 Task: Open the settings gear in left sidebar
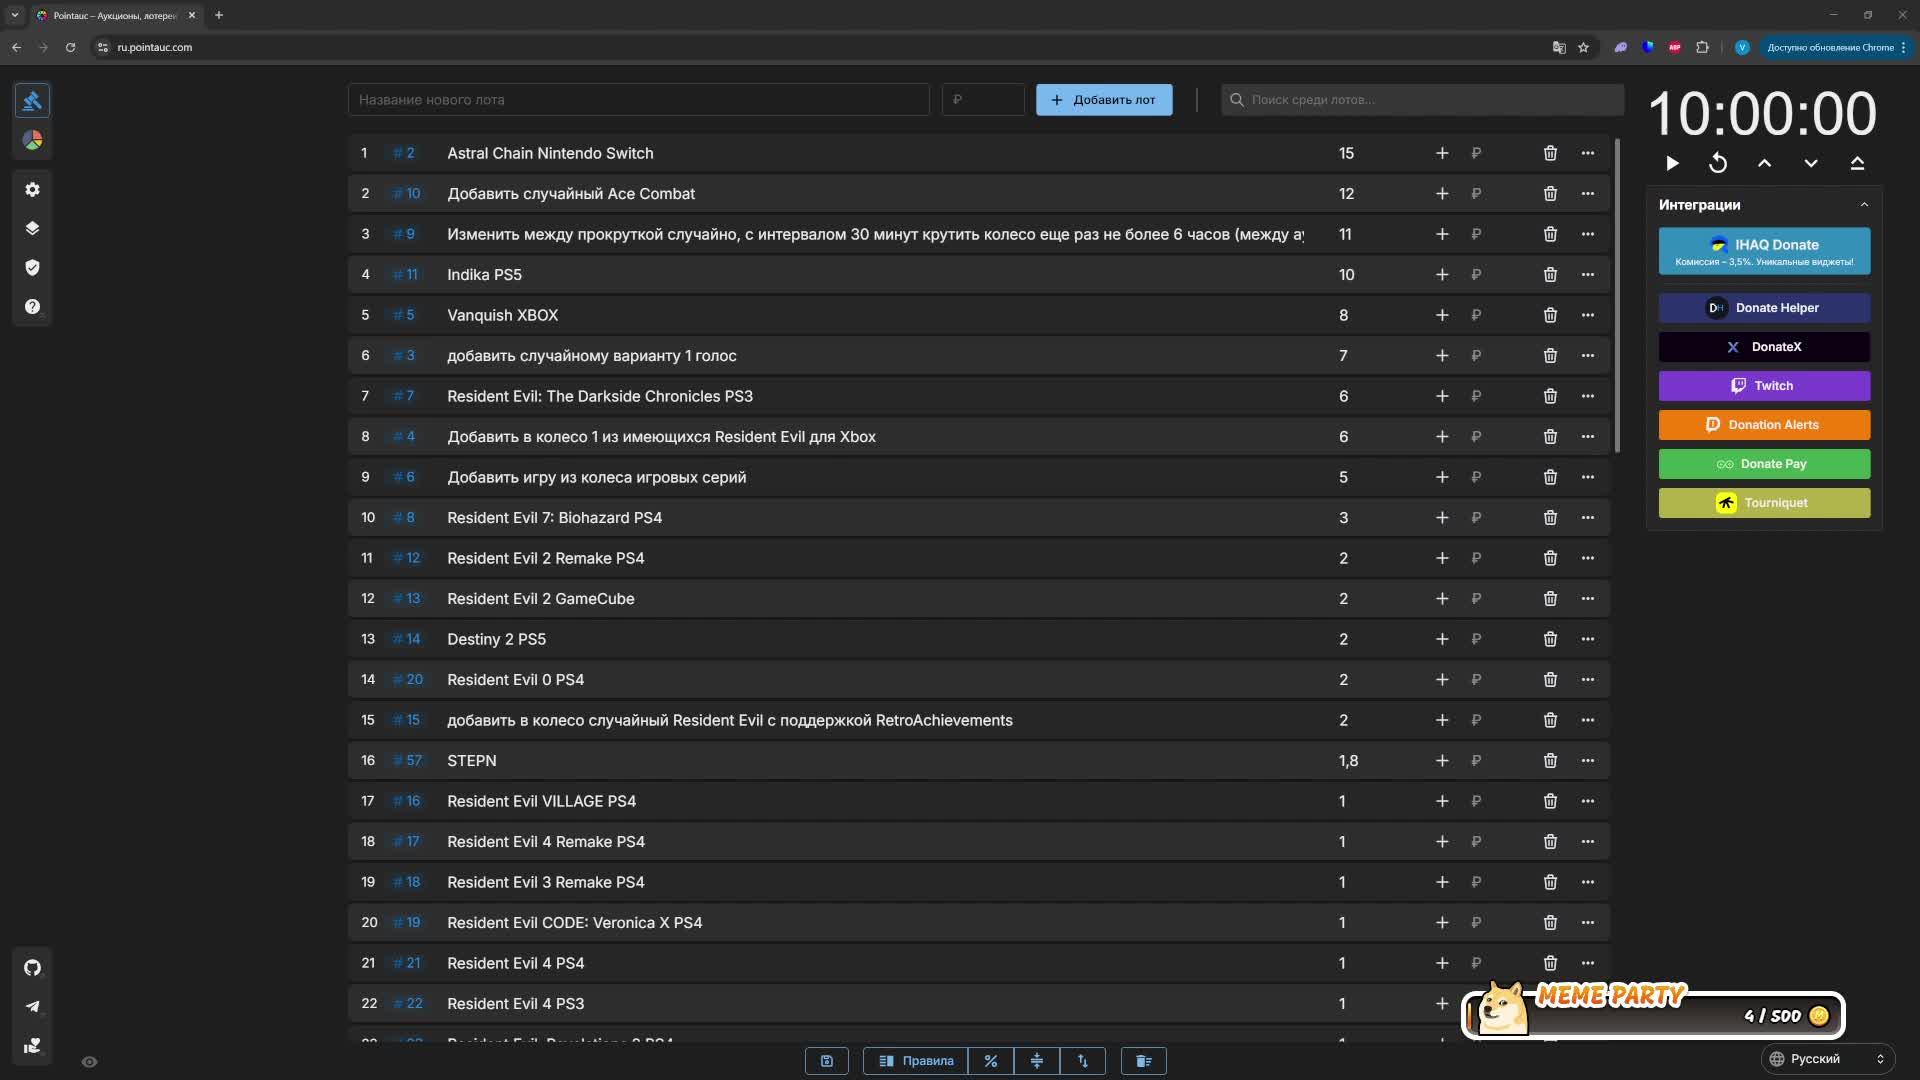click(33, 189)
